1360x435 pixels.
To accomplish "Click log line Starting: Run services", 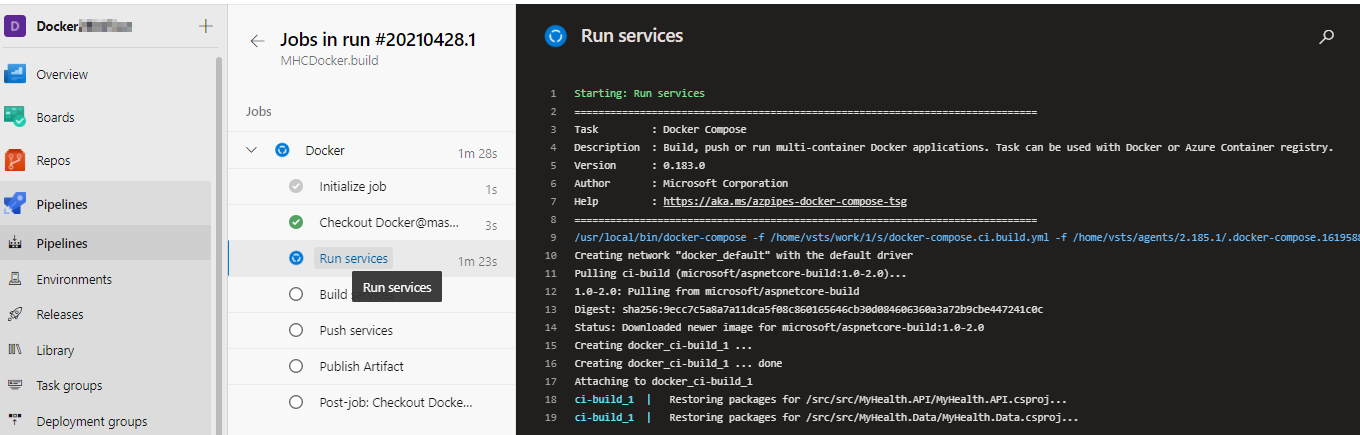I will (639, 93).
